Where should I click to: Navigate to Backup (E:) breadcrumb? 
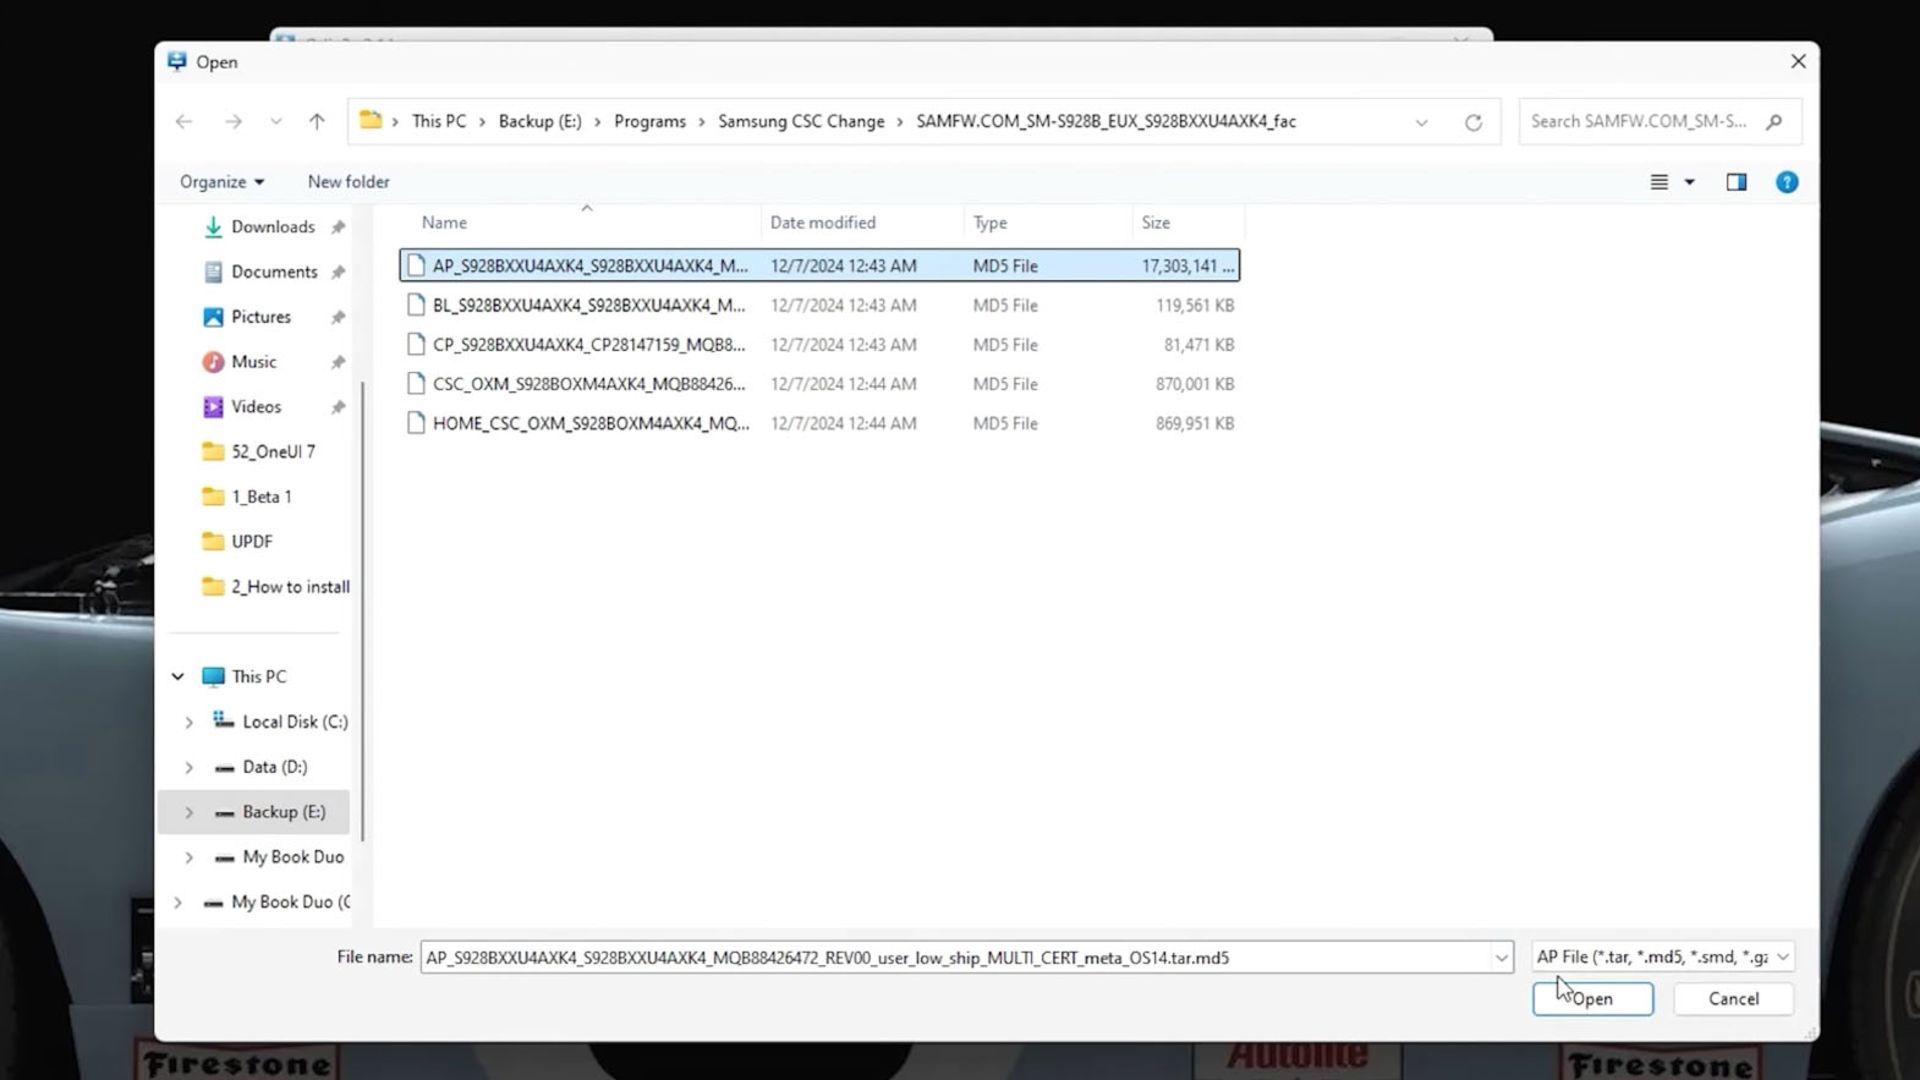(x=540, y=121)
